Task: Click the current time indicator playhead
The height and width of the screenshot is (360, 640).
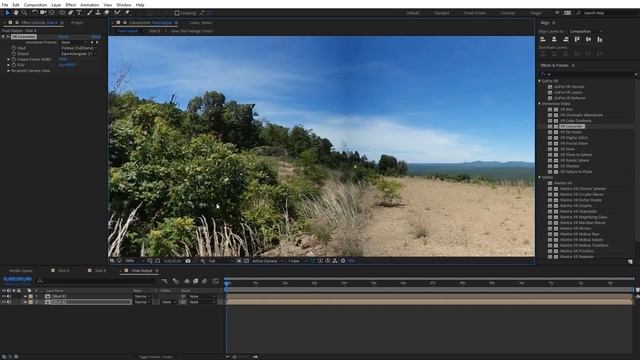Action: point(227,283)
